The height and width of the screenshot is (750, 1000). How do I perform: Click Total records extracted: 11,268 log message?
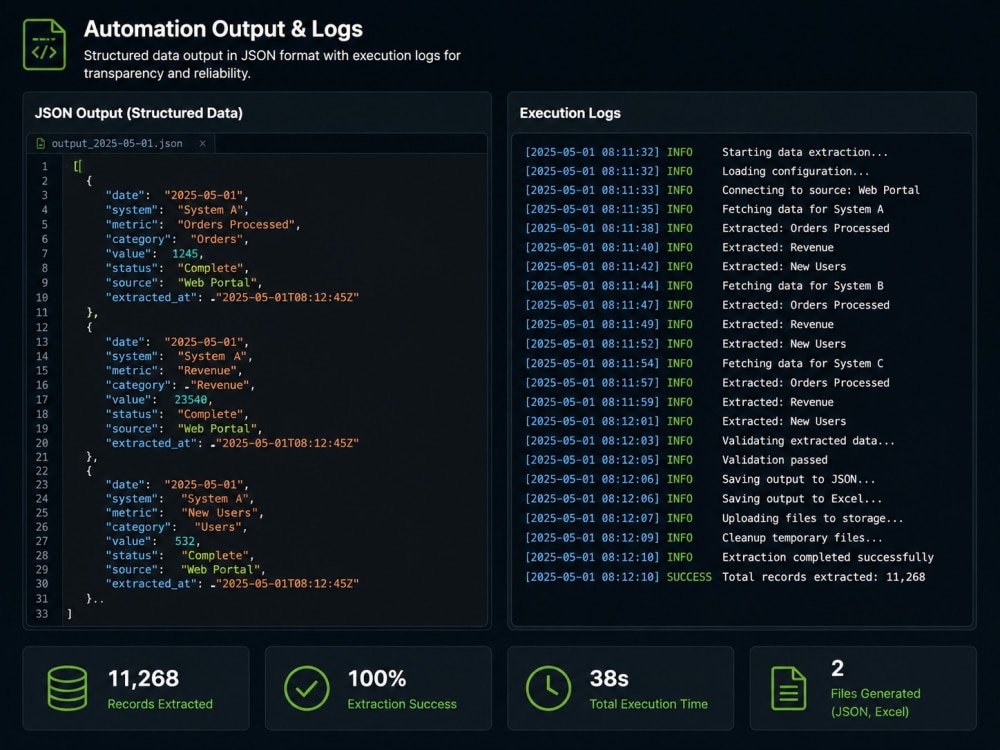pos(823,577)
